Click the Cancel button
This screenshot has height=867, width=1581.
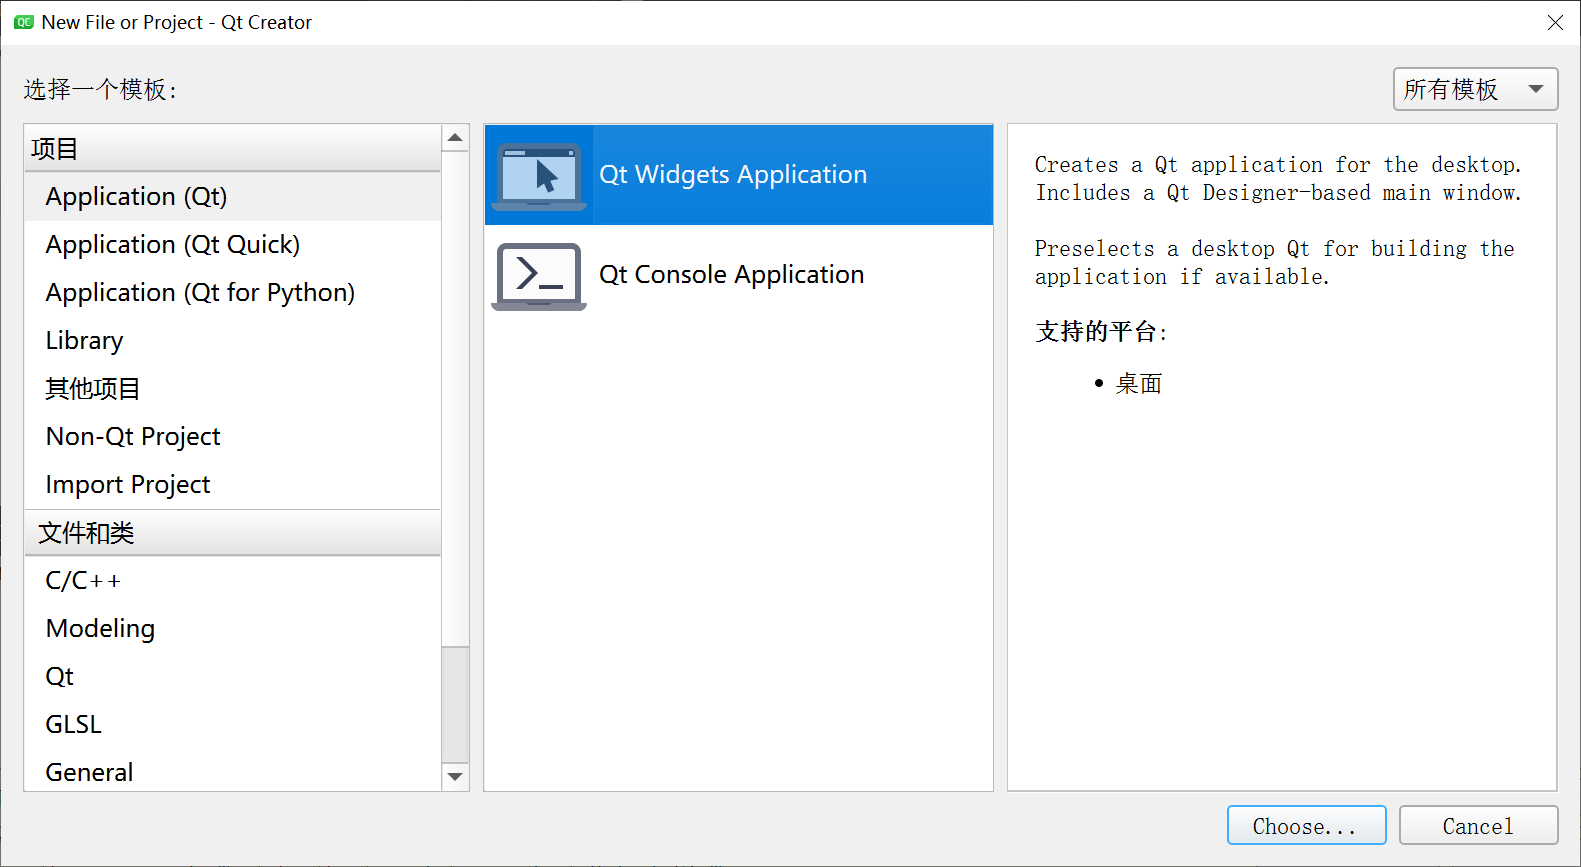[1478, 826]
